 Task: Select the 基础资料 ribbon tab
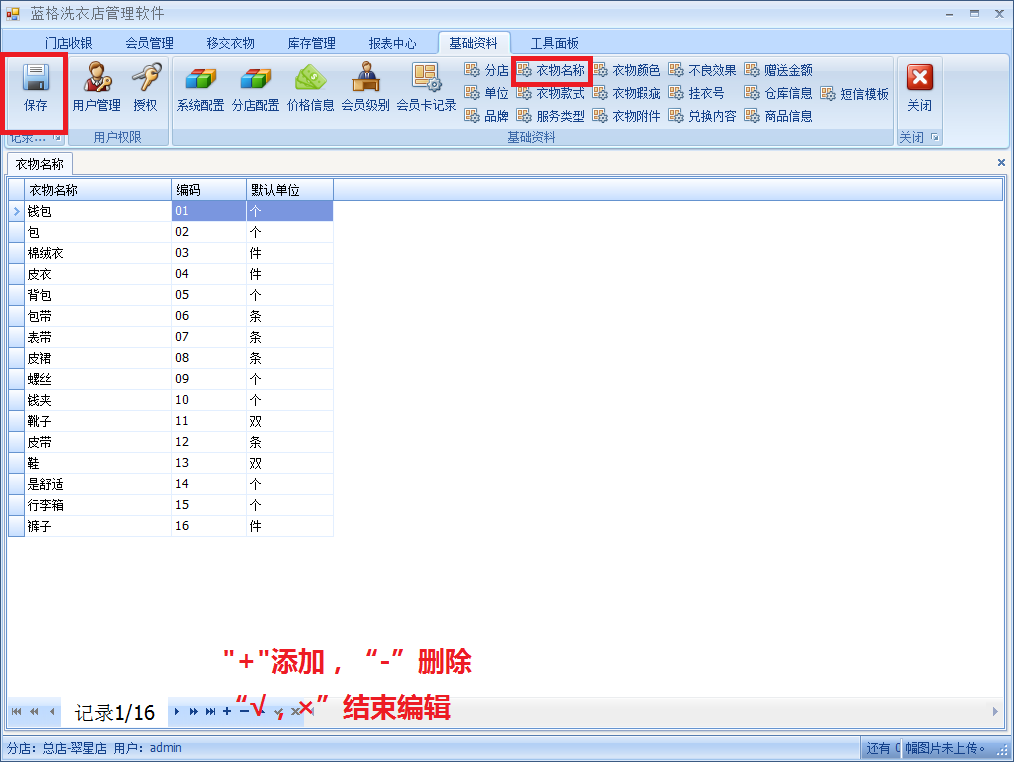(x=473, y=43)
